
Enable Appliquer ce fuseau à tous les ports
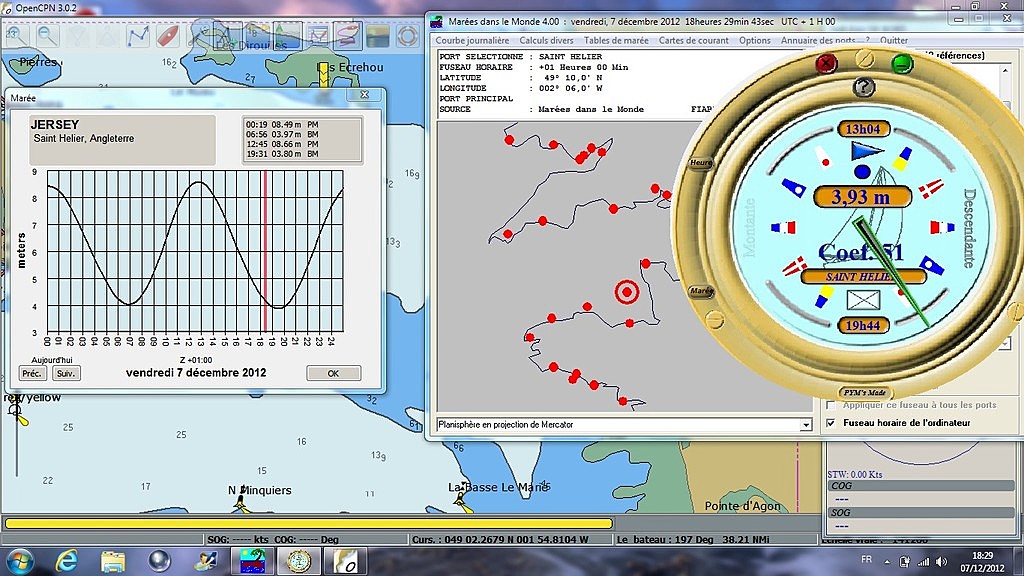pos(831,406)
